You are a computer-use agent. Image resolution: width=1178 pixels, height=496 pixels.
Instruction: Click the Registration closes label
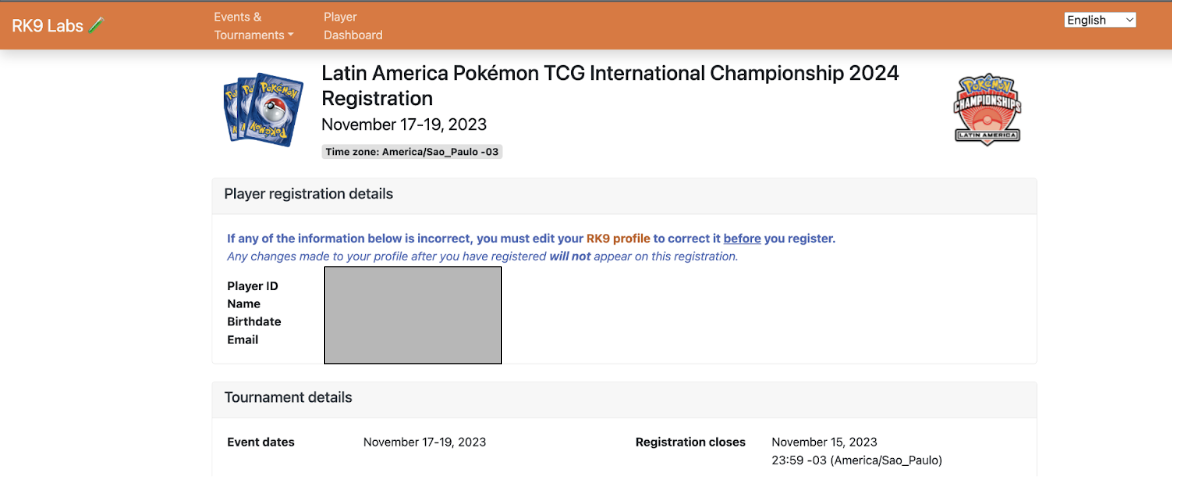click(x=690, y=442)
